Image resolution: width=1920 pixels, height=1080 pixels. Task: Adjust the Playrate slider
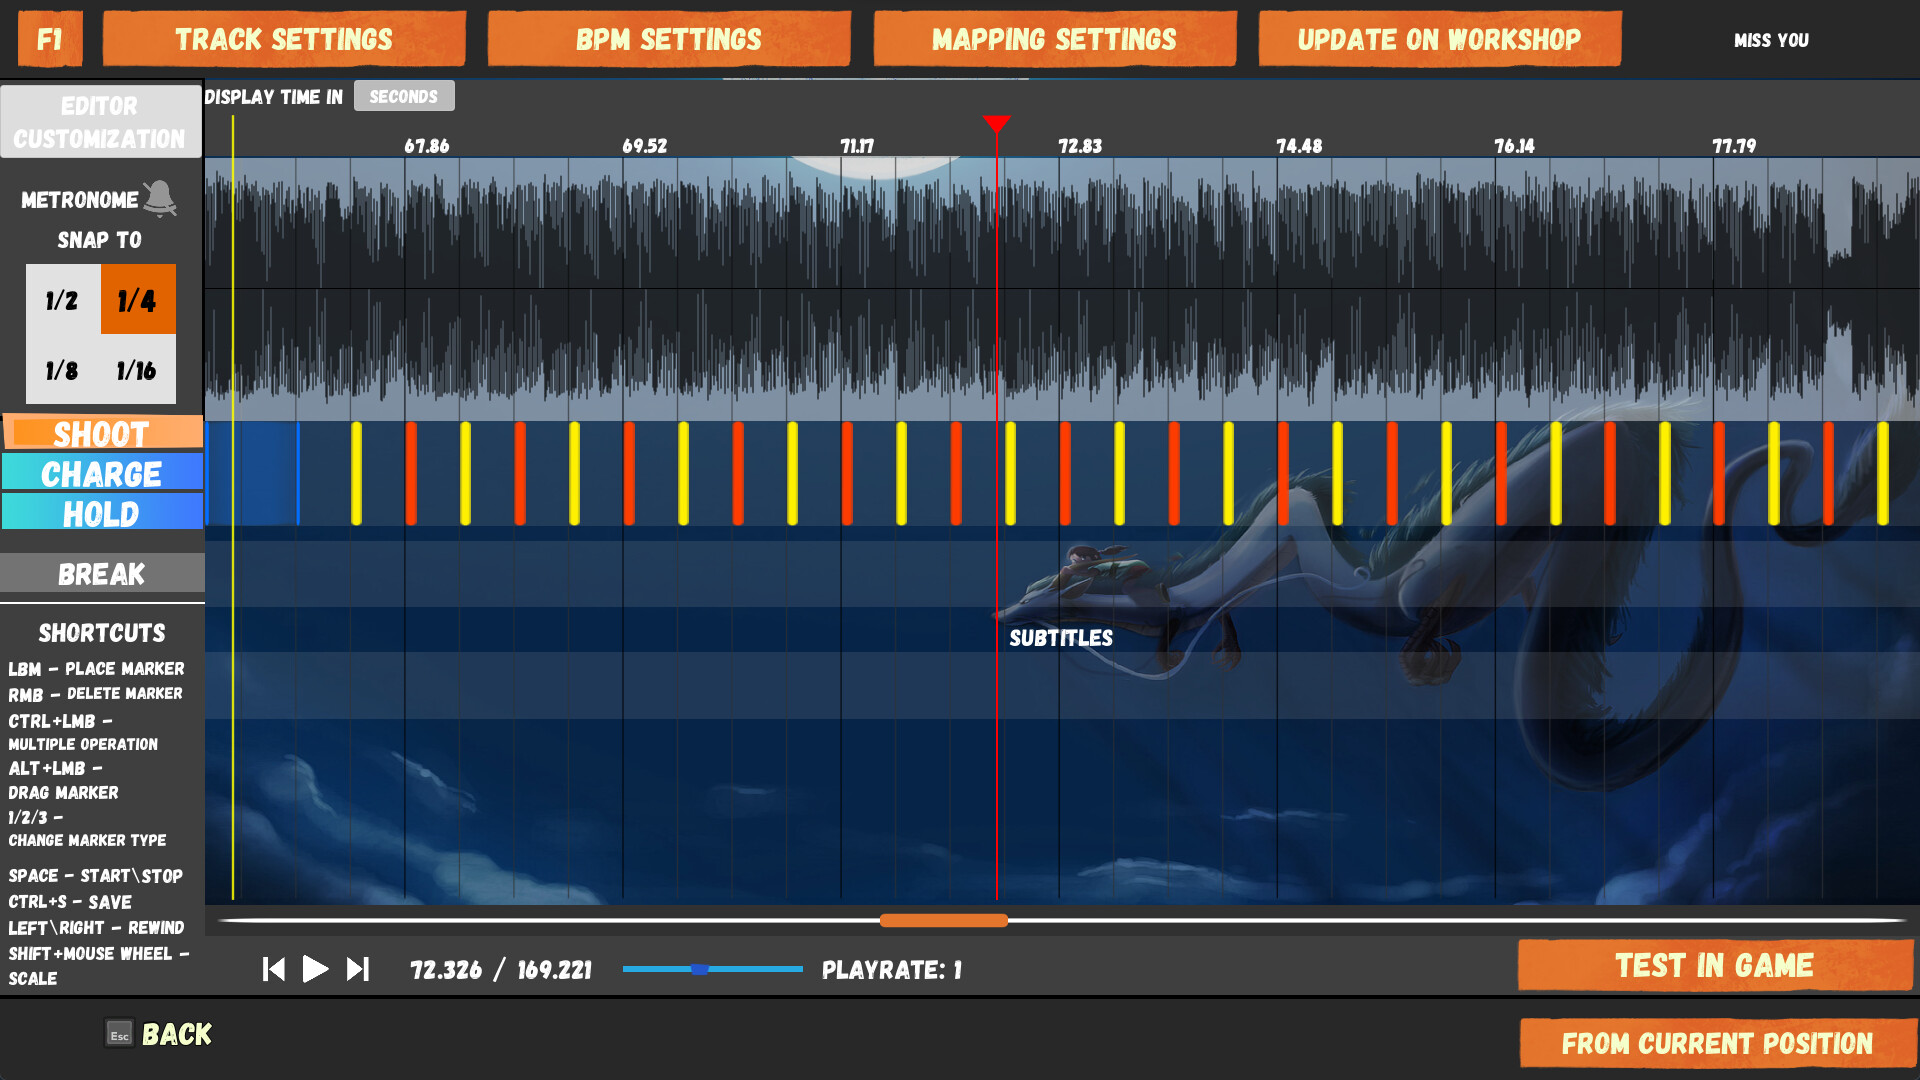[699, 969]
